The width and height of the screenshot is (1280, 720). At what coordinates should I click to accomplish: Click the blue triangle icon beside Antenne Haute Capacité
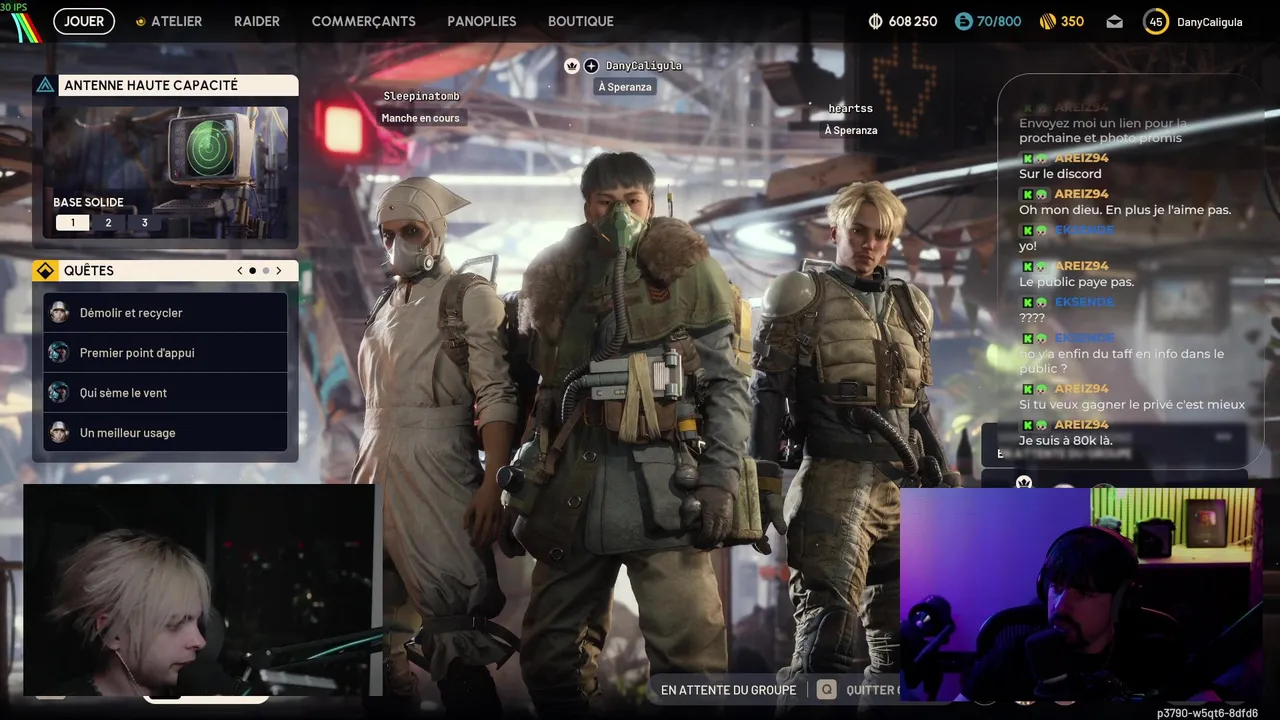click(45, 85)
